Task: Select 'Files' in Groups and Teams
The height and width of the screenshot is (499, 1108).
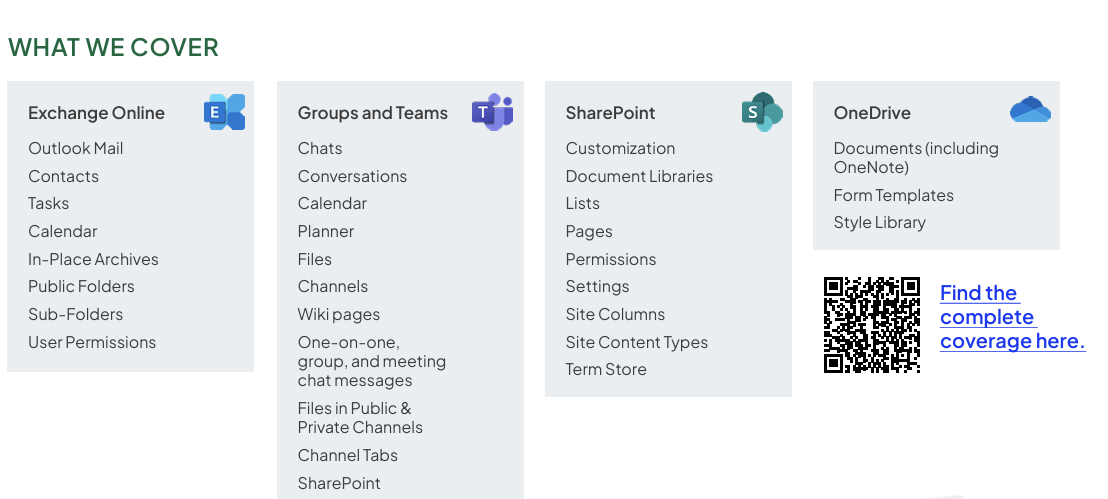Action: [314, 259]
